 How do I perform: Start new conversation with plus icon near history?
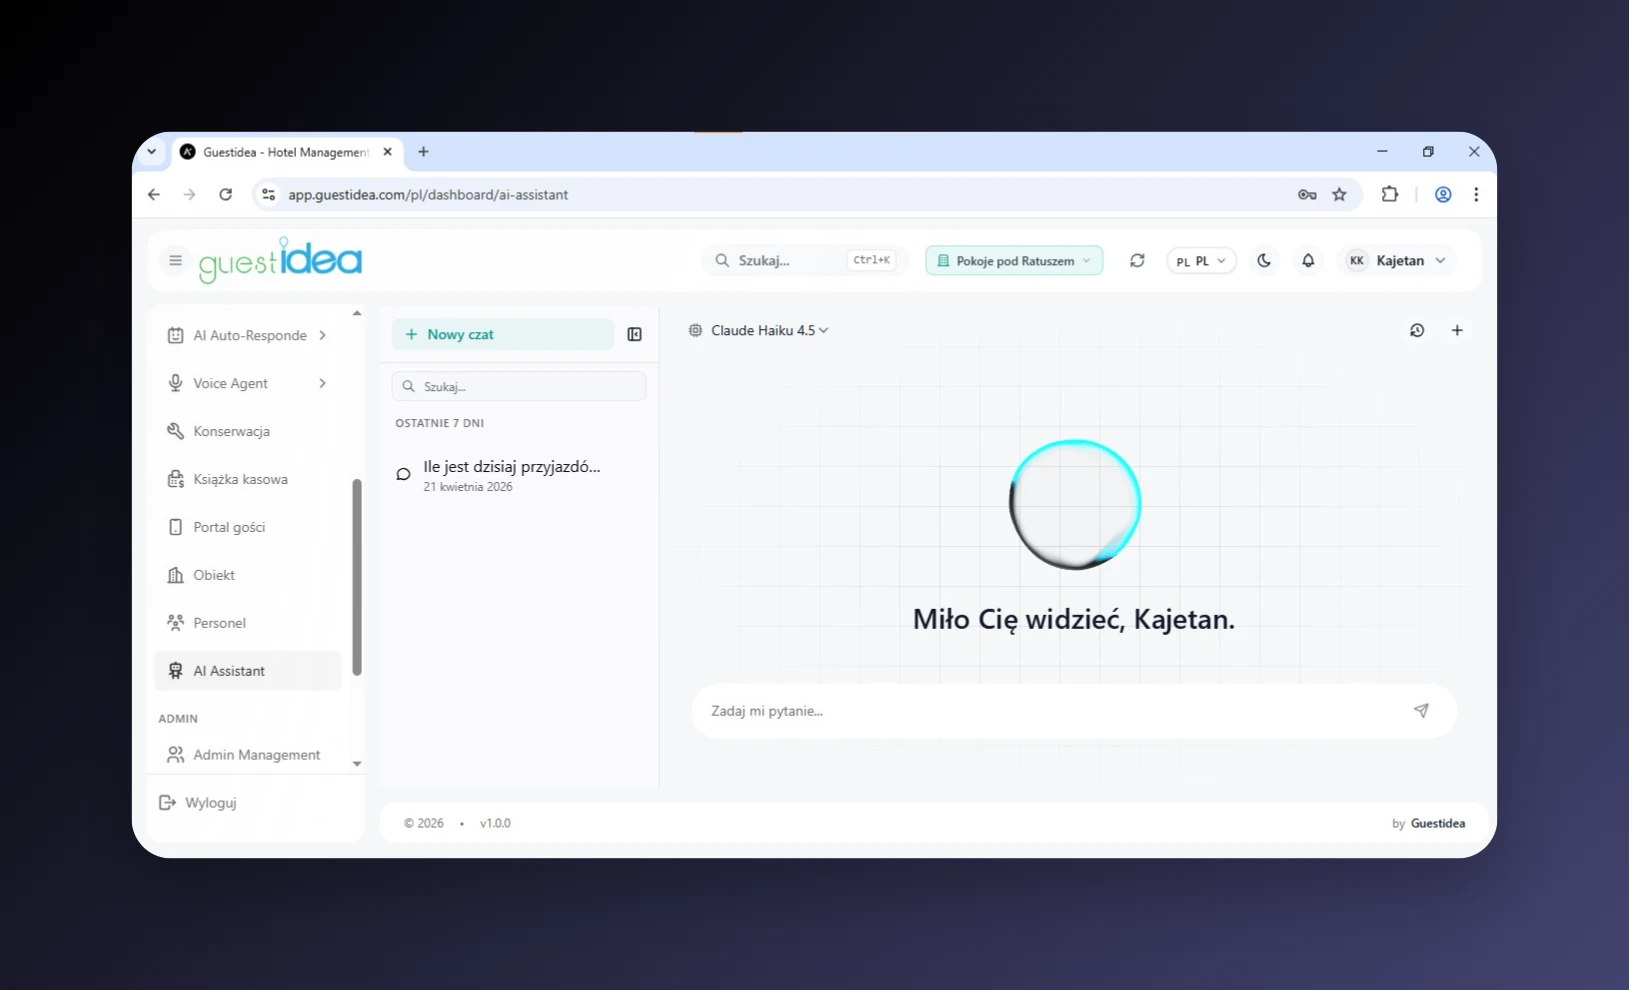click(1457, 331)
